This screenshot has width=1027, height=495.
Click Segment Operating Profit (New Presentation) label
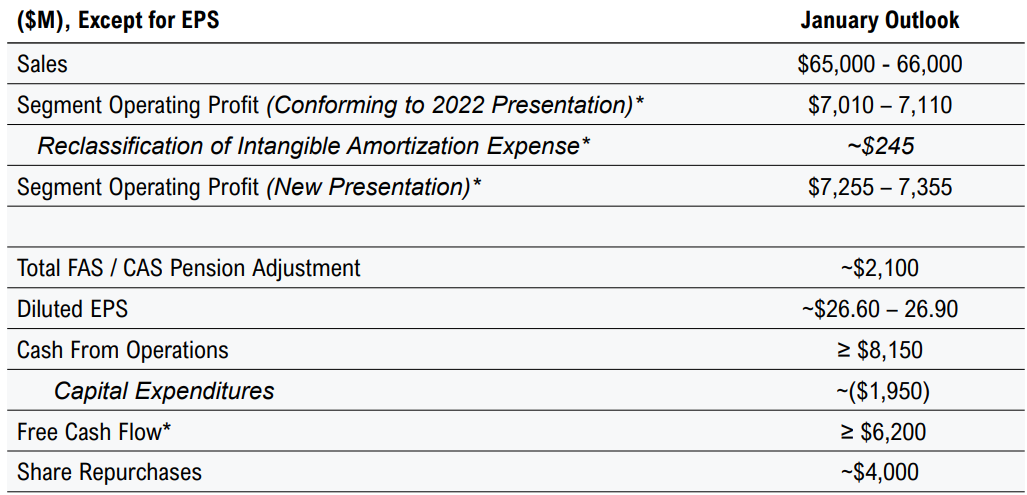click(x=249, y=187)
